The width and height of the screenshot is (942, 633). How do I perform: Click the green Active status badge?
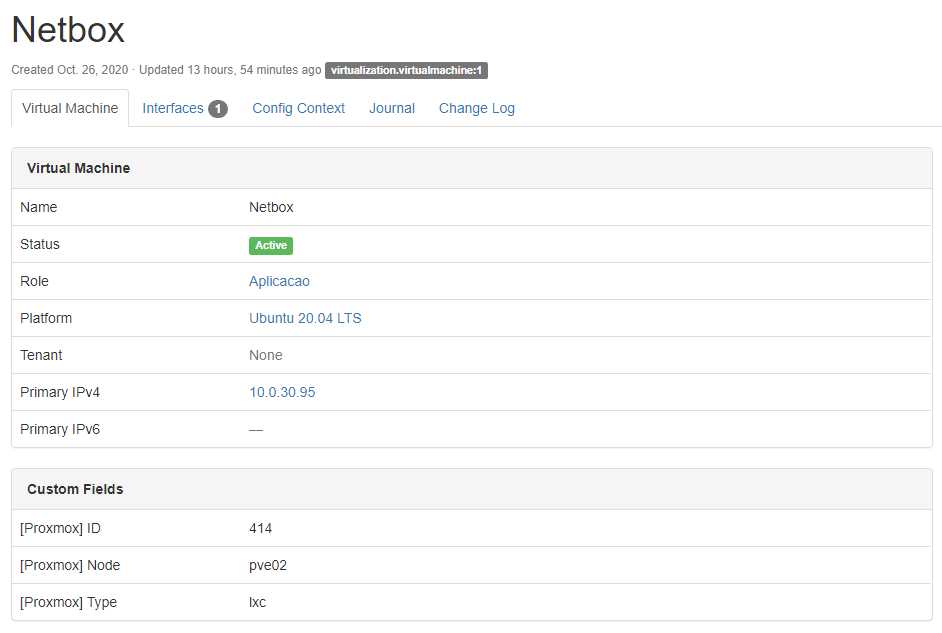point(271,245)
